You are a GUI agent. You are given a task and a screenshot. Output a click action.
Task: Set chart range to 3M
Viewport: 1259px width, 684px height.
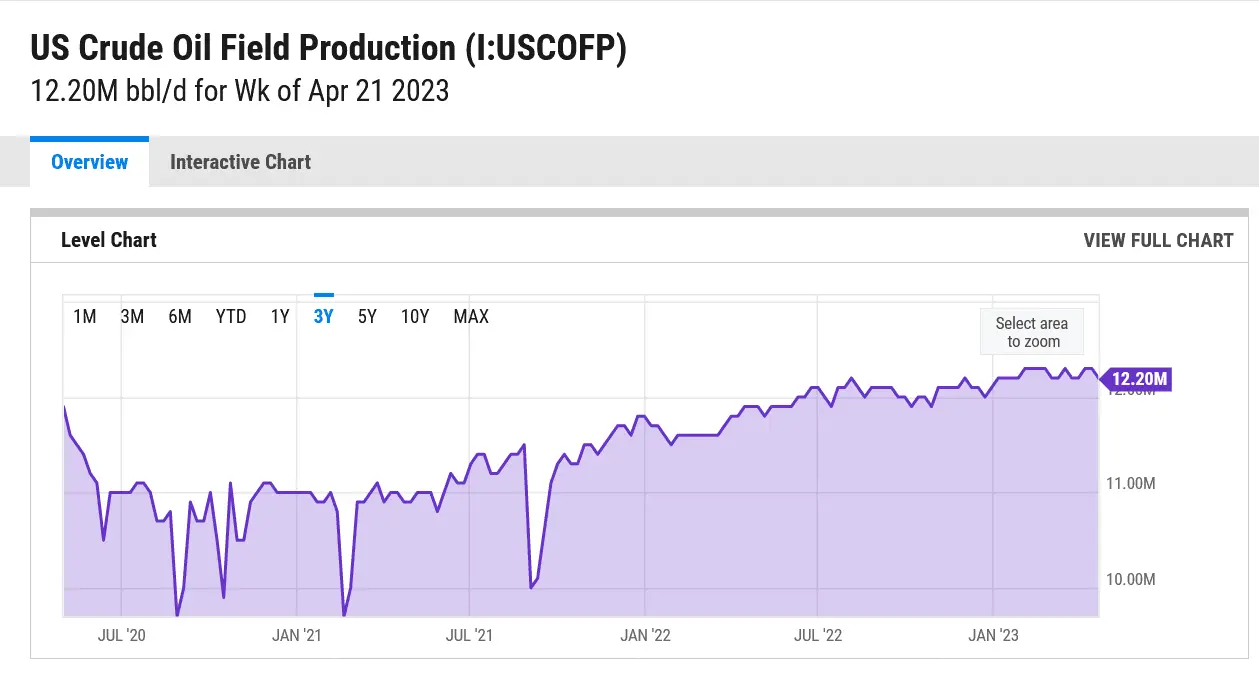pos(132,317)
